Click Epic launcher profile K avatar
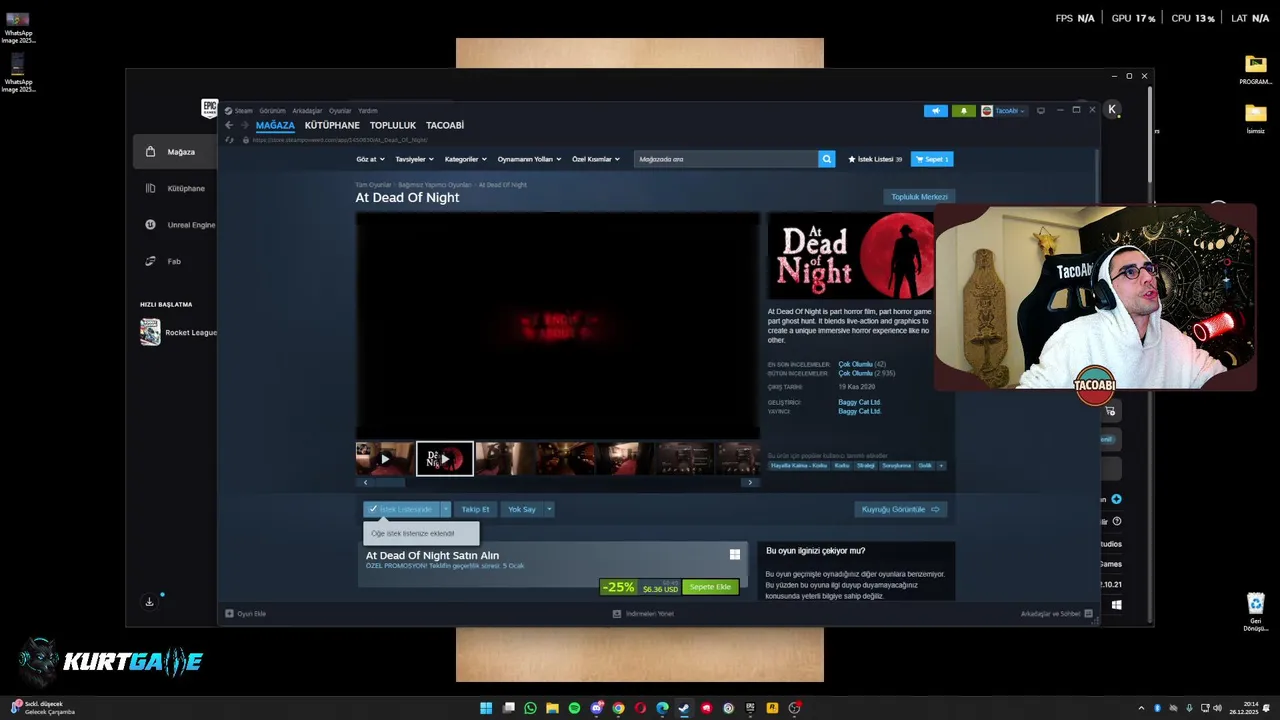The image size is (1280, 720). click(1111, 109)
